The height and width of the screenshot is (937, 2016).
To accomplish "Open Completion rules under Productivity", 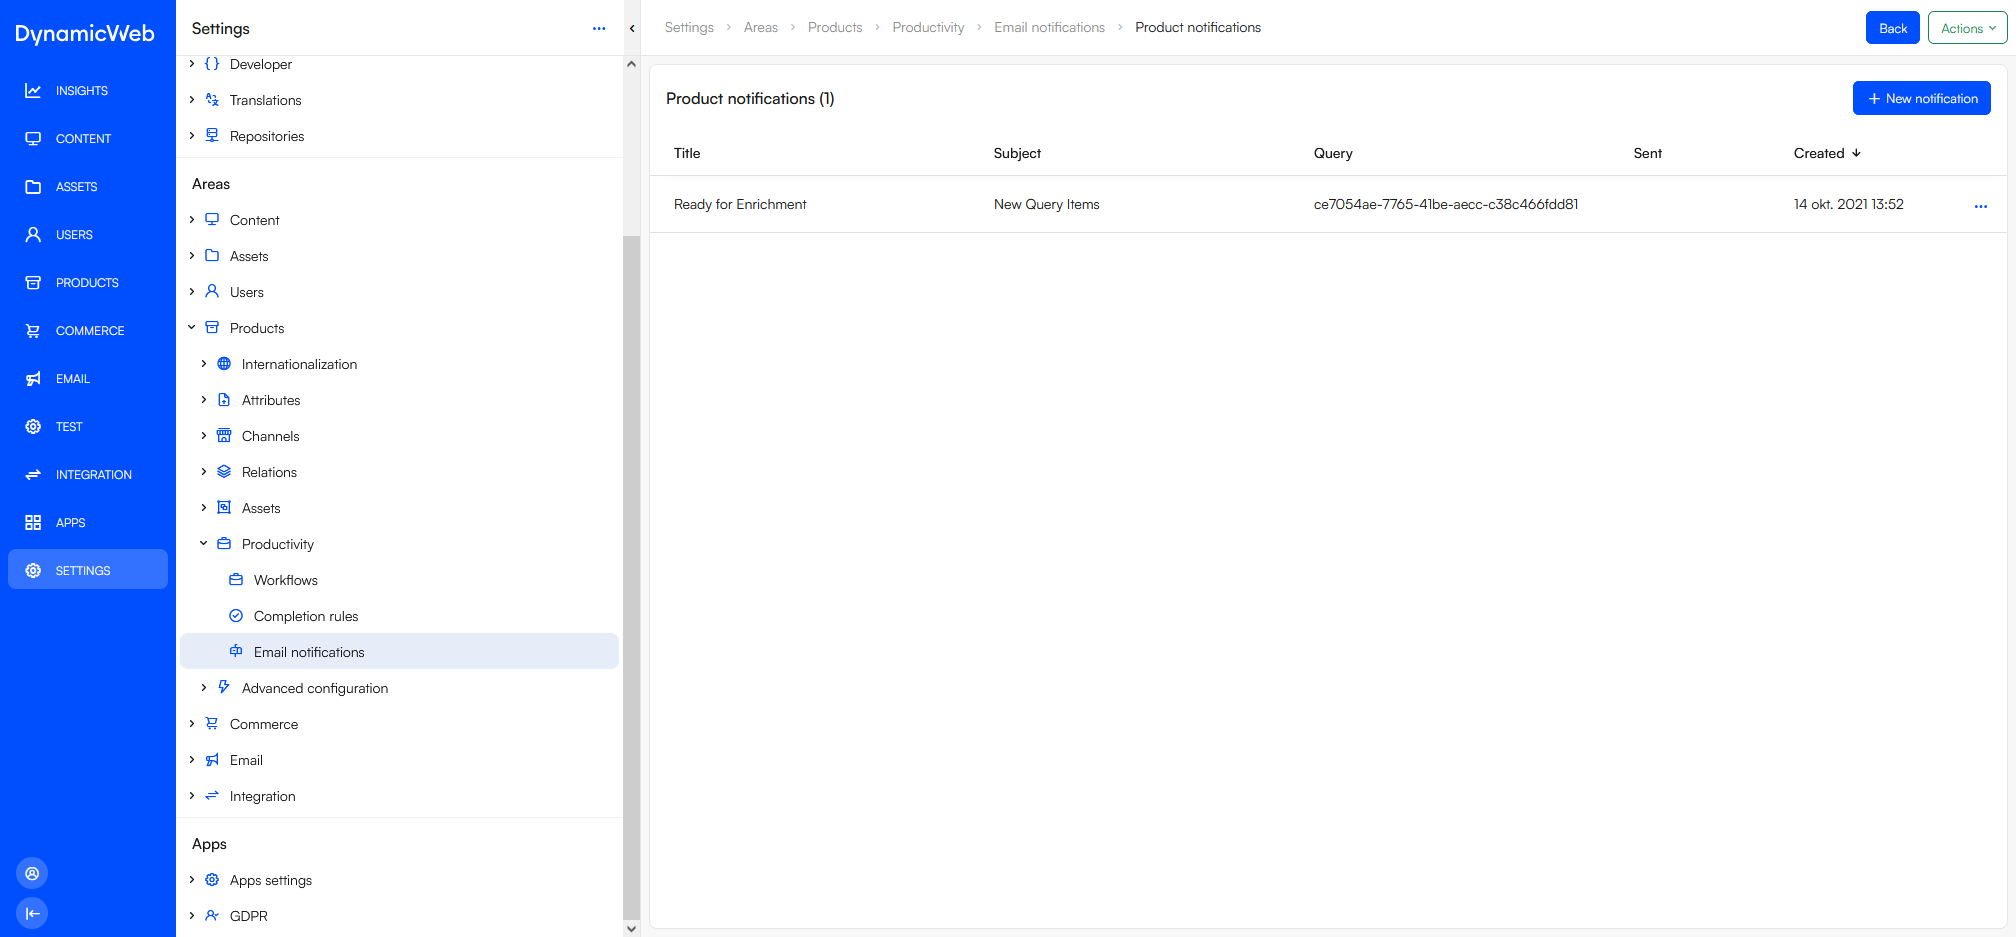I will click(306, 616).
